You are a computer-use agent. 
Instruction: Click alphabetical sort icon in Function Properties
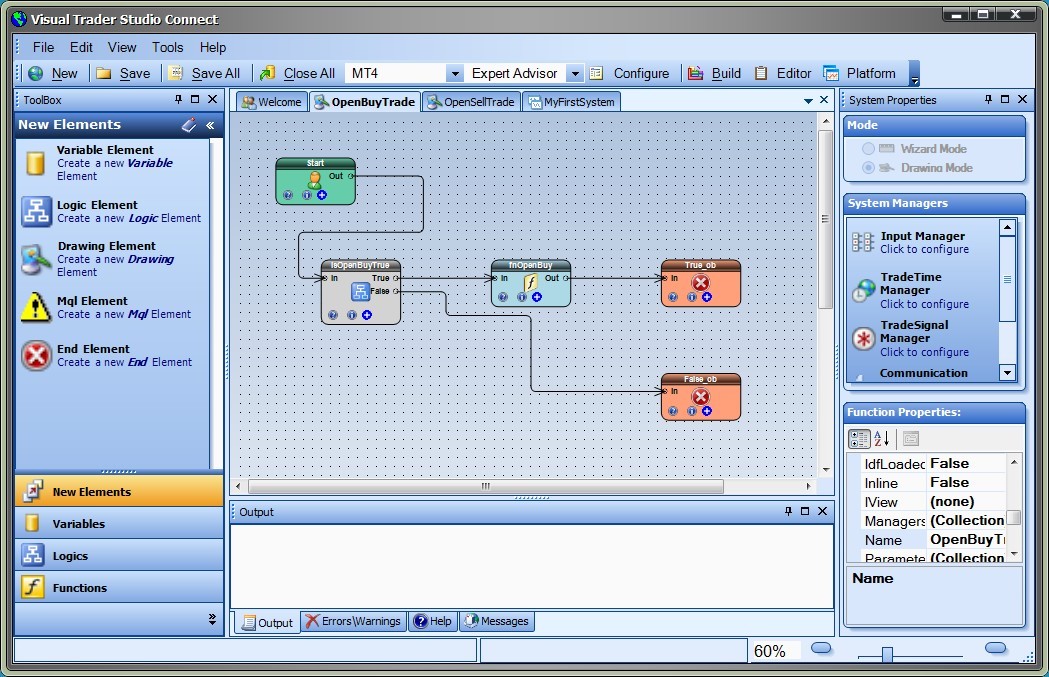[882, 438]
